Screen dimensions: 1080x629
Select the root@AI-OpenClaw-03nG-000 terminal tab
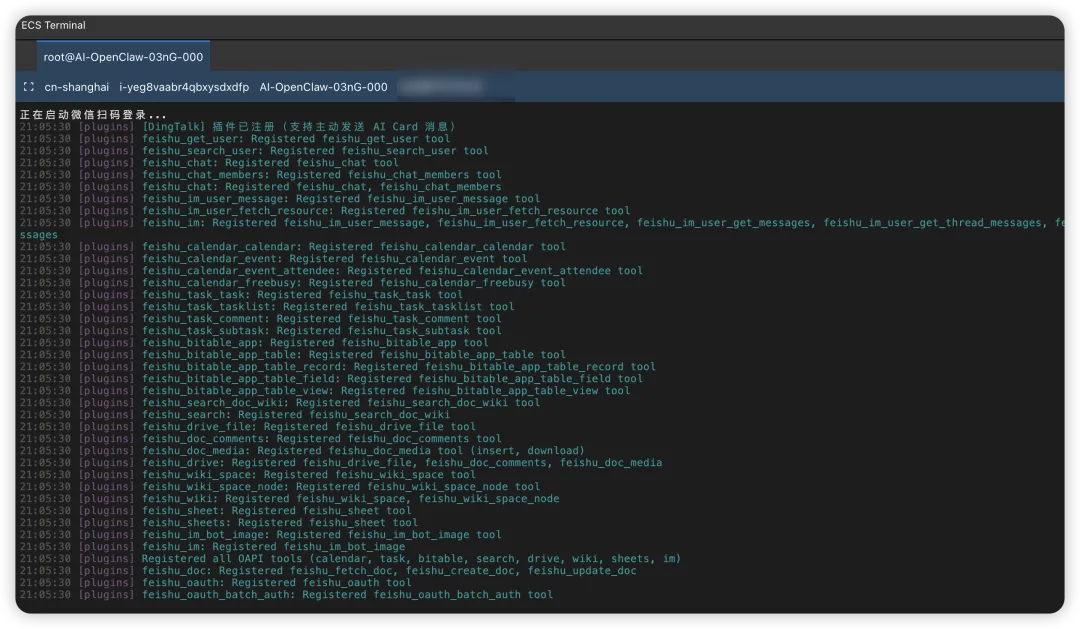[x=123, y=56]
